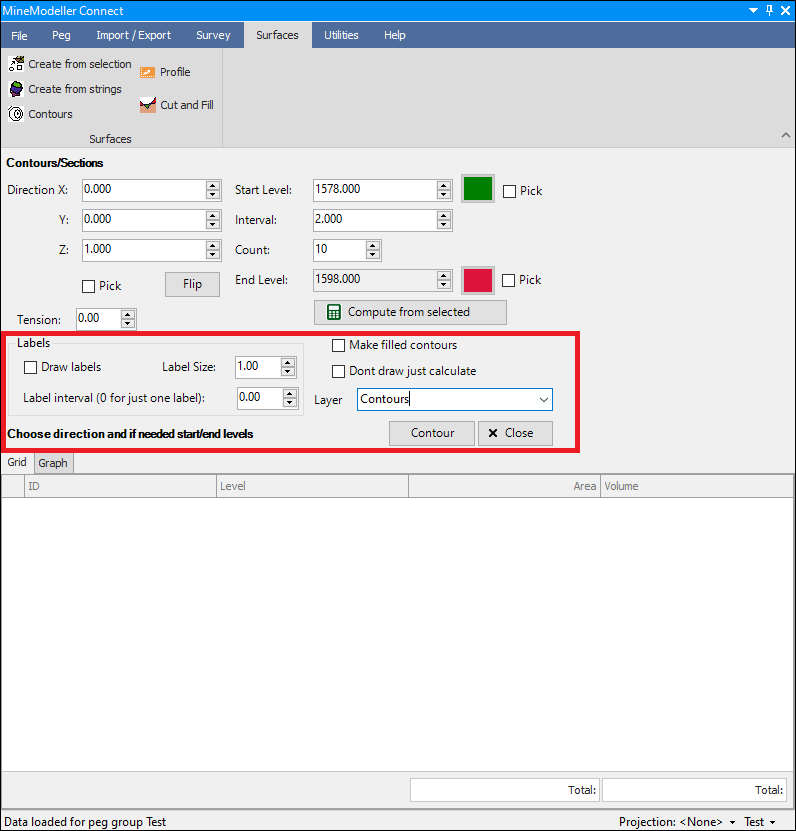Enable the Draw labels checkbox
This screenshot has width=796, height=831.
[31, 367]
